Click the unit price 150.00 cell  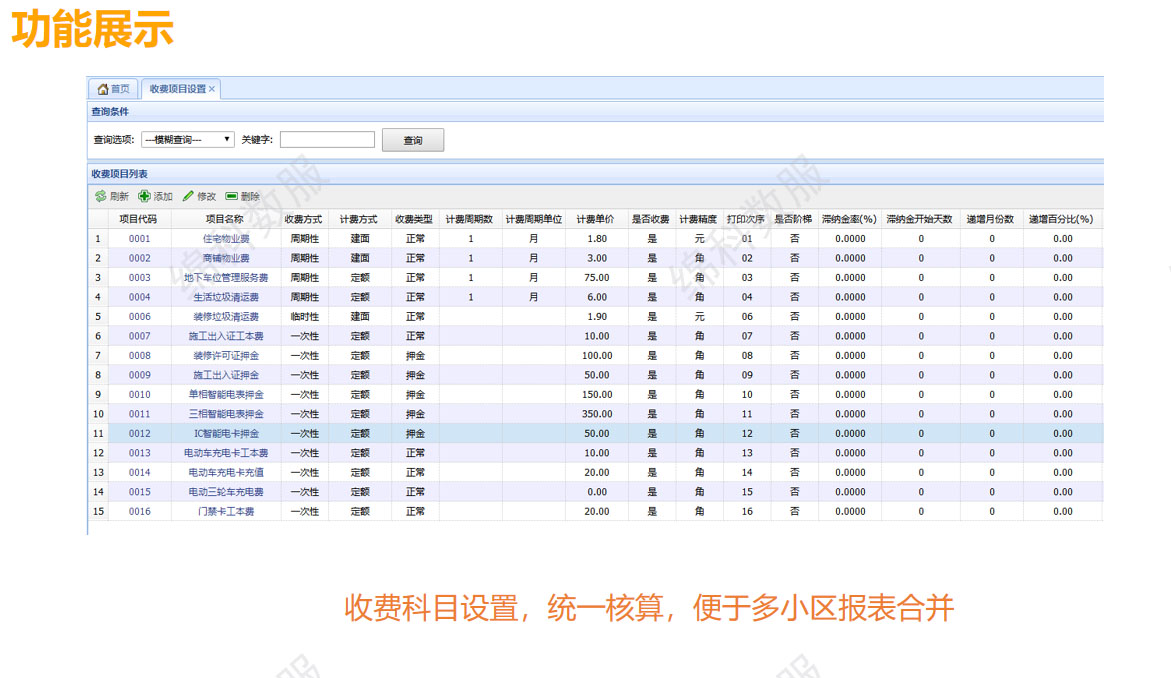[597, 394]
